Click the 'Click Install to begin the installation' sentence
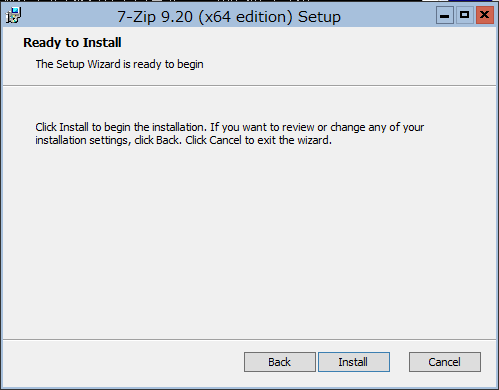Screen dimensions: 499x390 121,127
